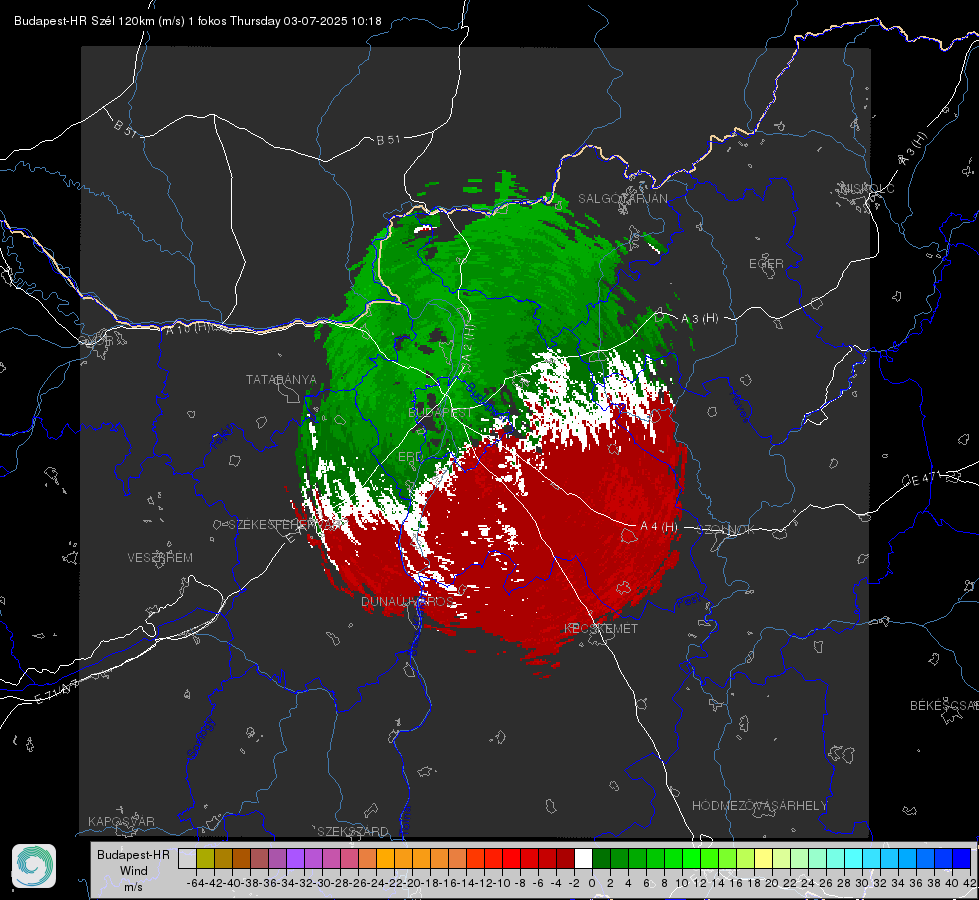979x900 pixels.
Task: Click the blue 'Heves' county label
Action: (740, 406)
